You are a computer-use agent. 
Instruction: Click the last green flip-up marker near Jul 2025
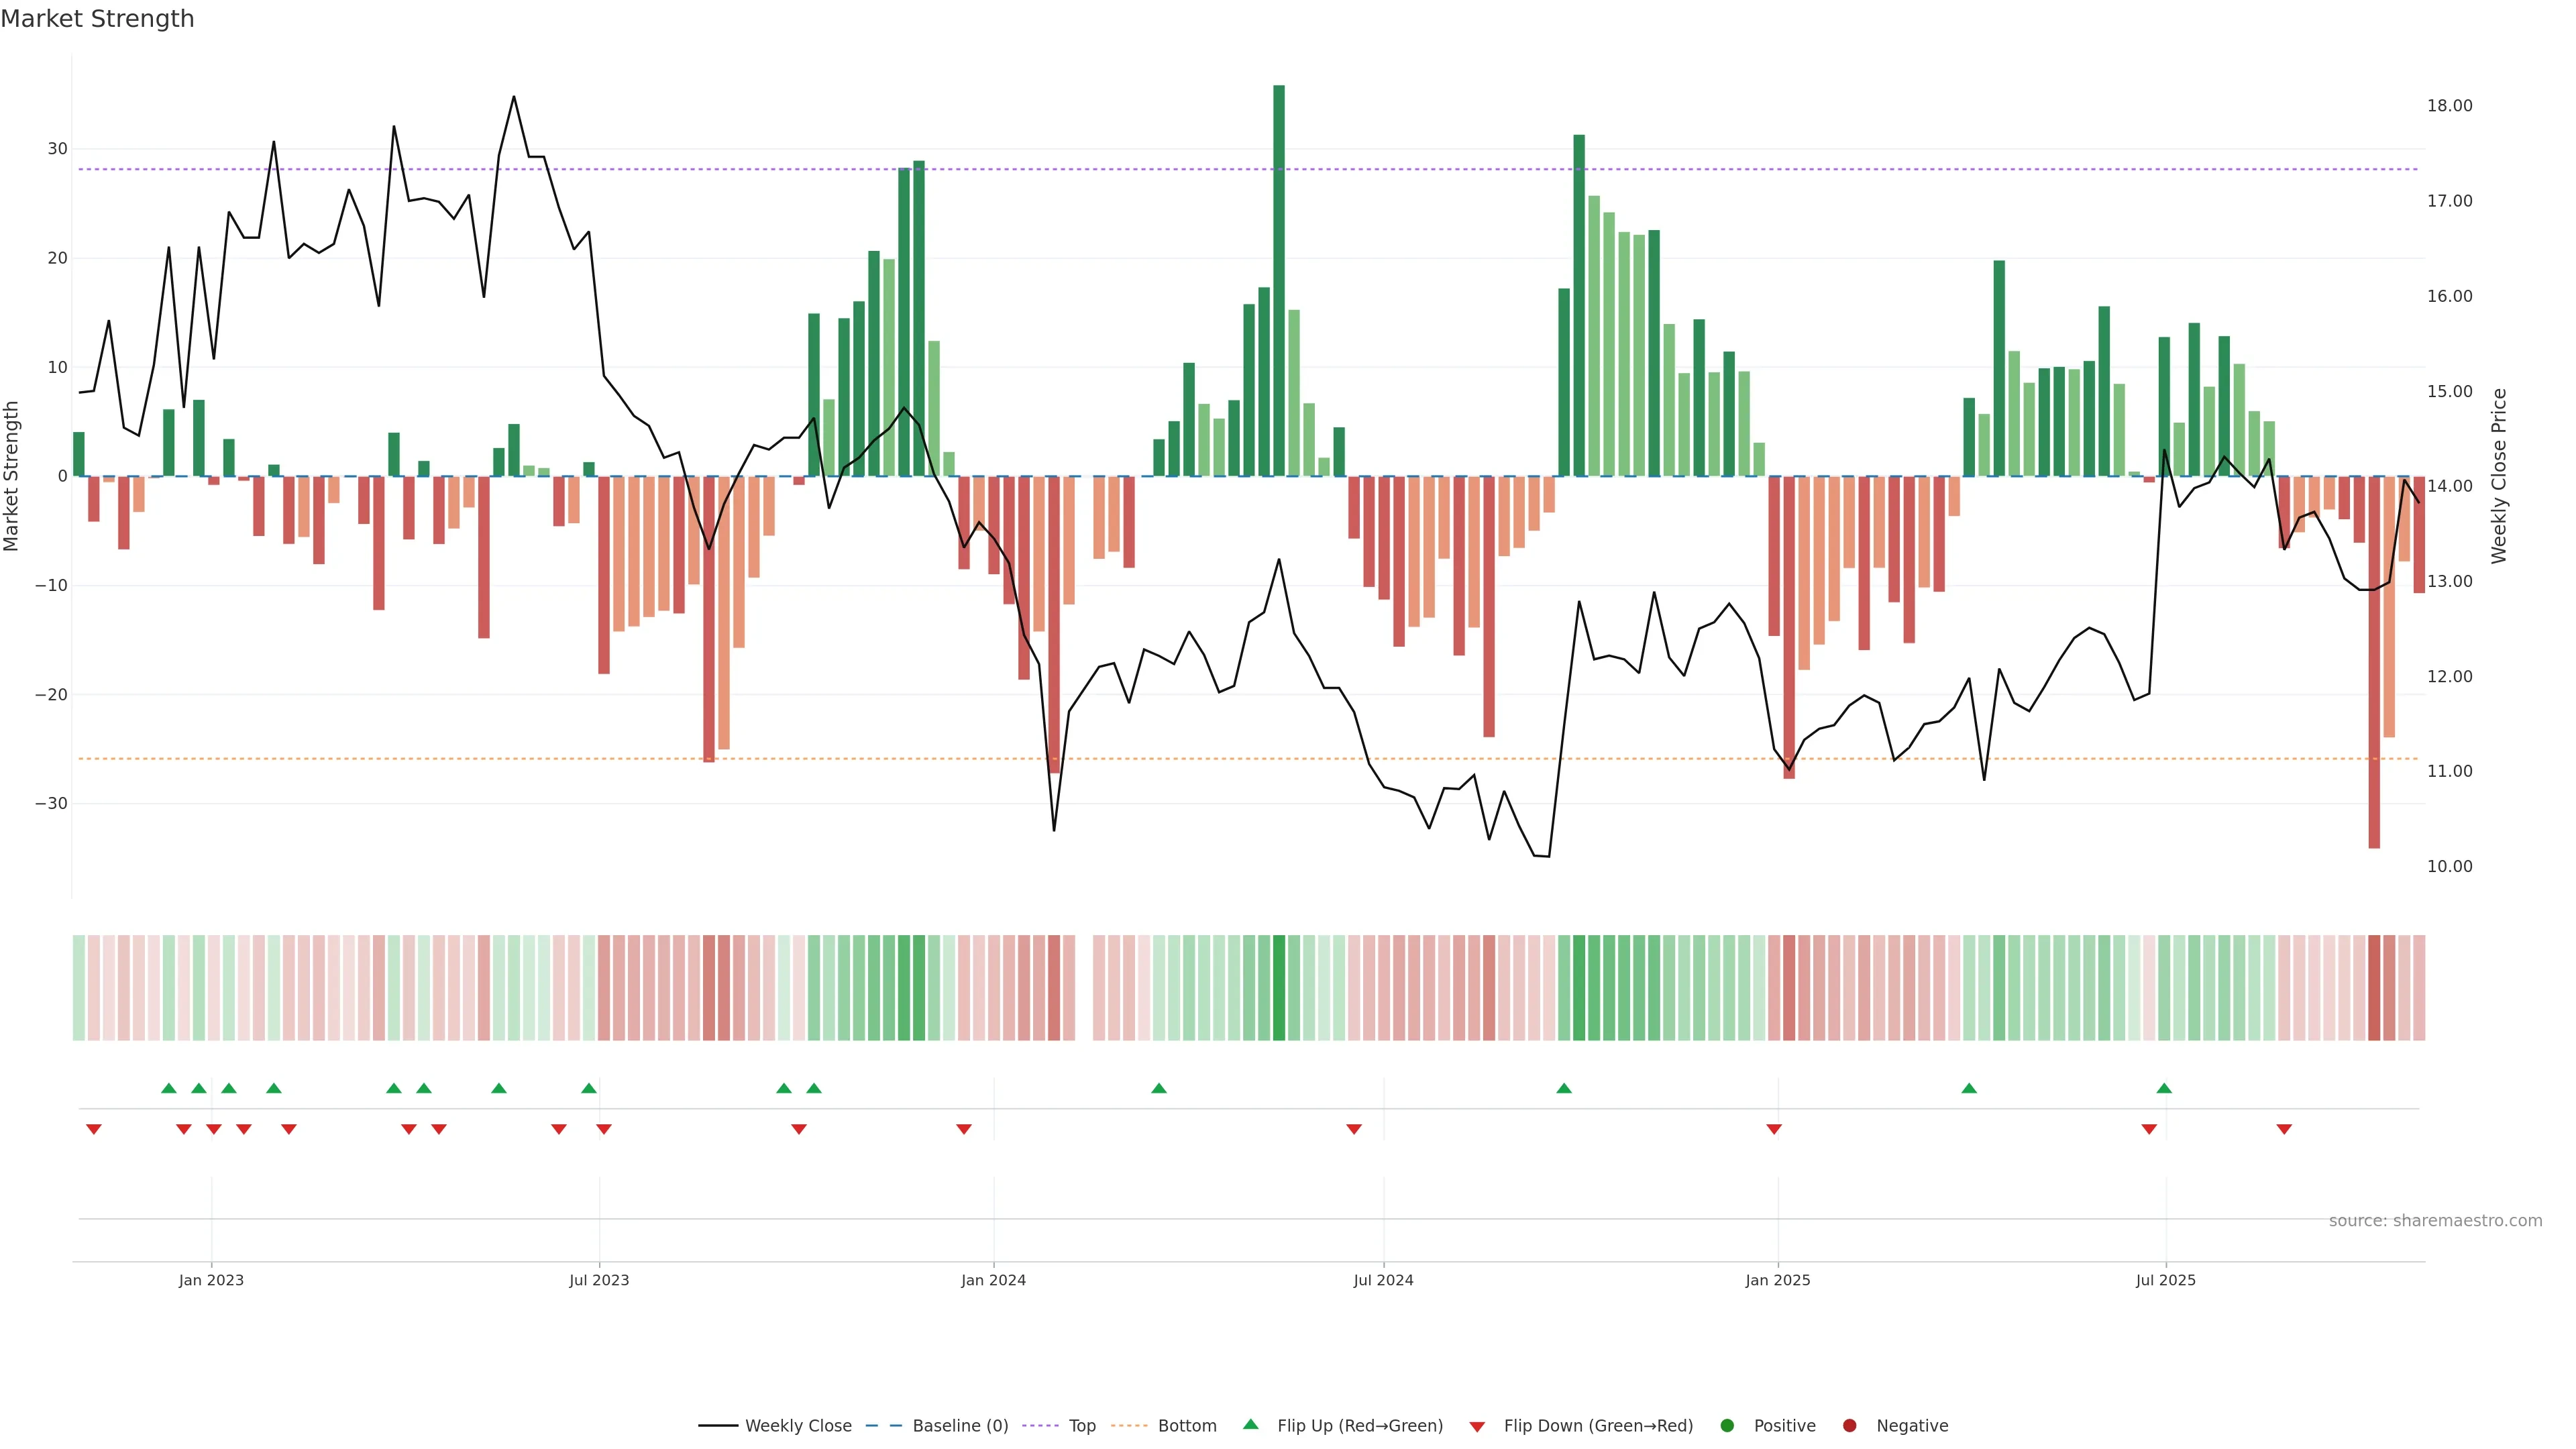tap(2164, 1088)
